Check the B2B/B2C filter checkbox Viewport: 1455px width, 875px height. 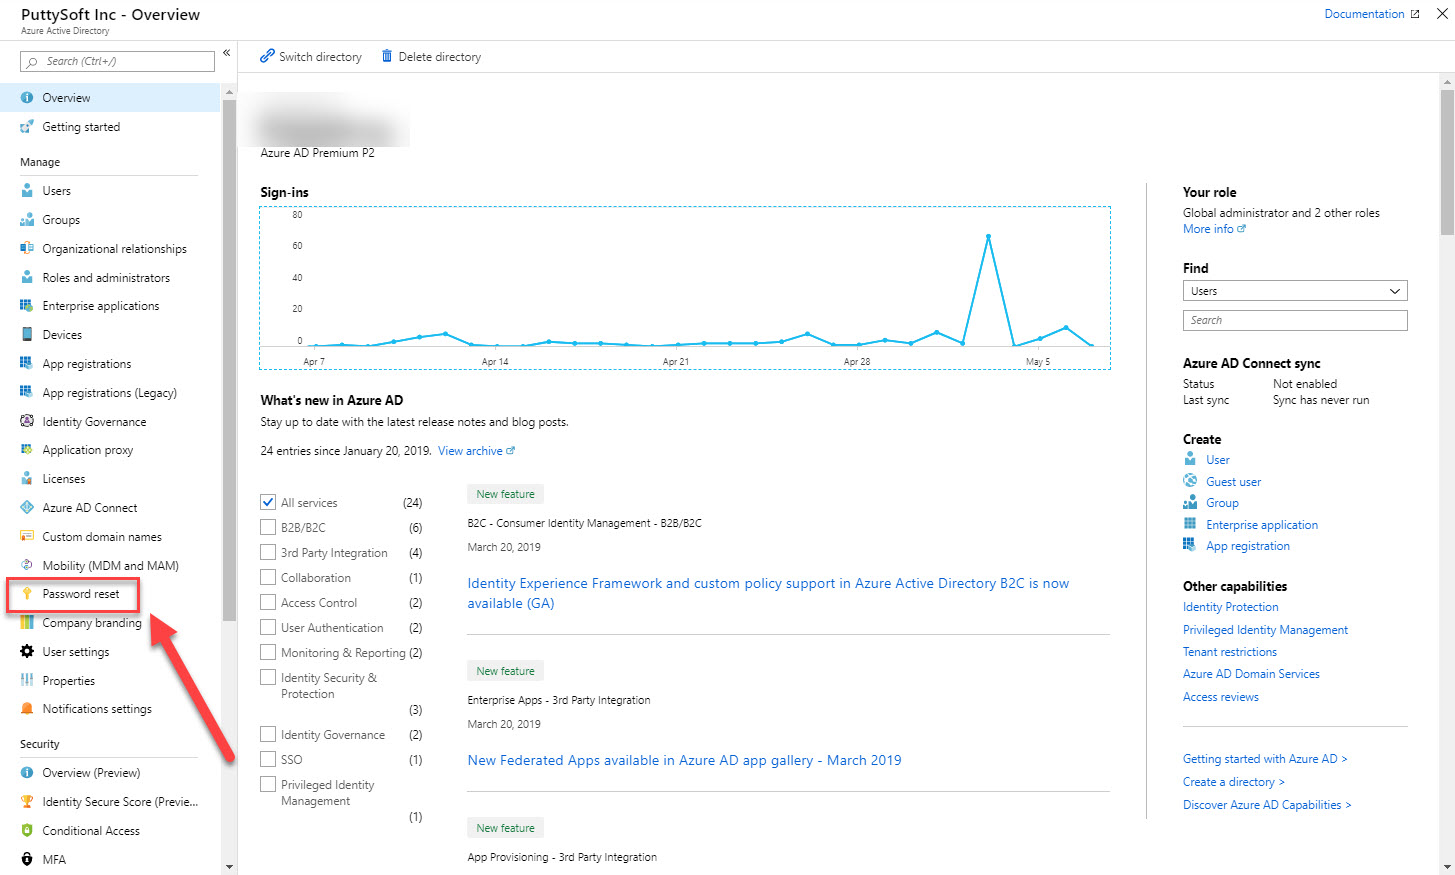click(x=268, y=527)
